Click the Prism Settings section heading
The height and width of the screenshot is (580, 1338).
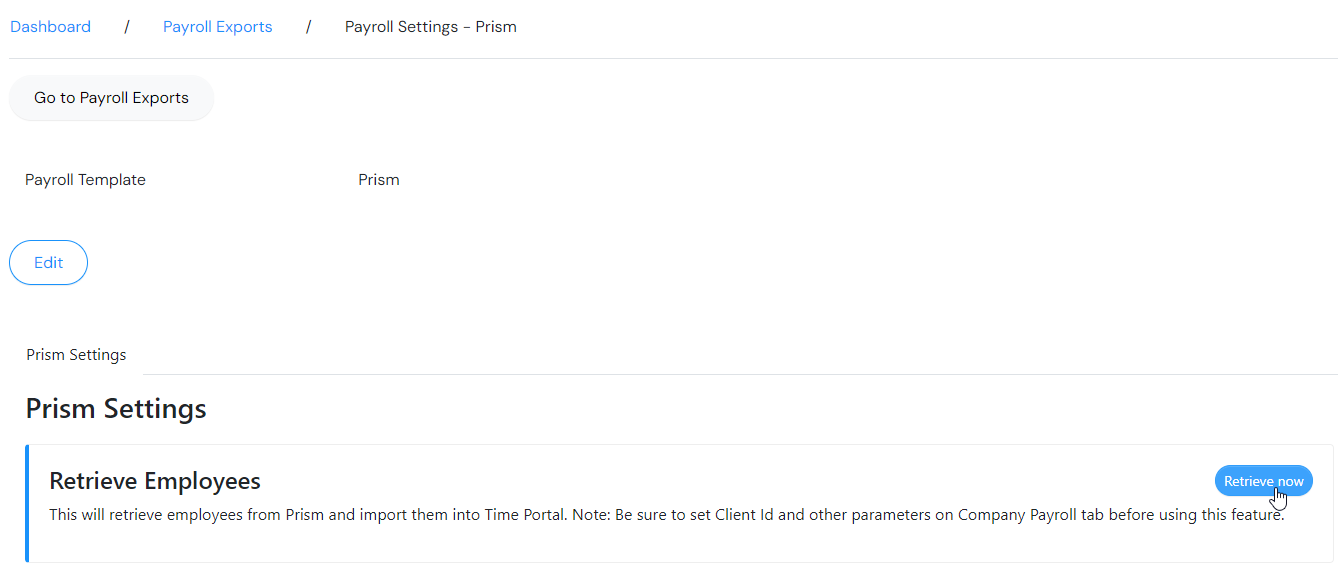click(115, 408)
